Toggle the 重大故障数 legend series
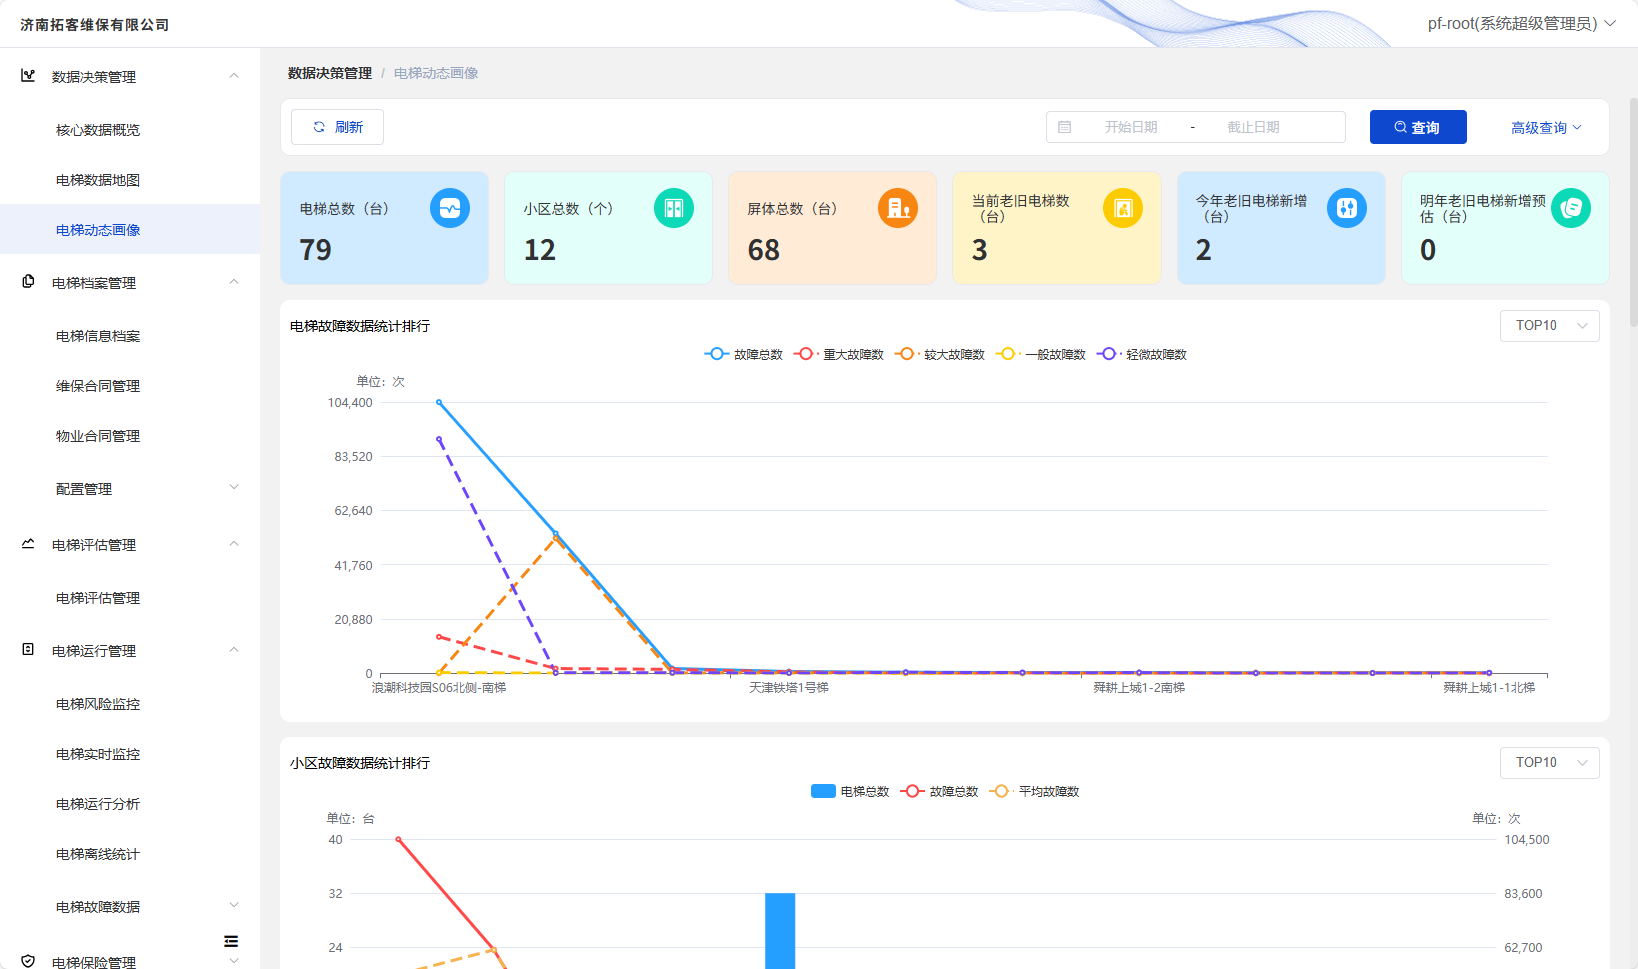This screenshot has width=1638, height=969. point(839,354)
